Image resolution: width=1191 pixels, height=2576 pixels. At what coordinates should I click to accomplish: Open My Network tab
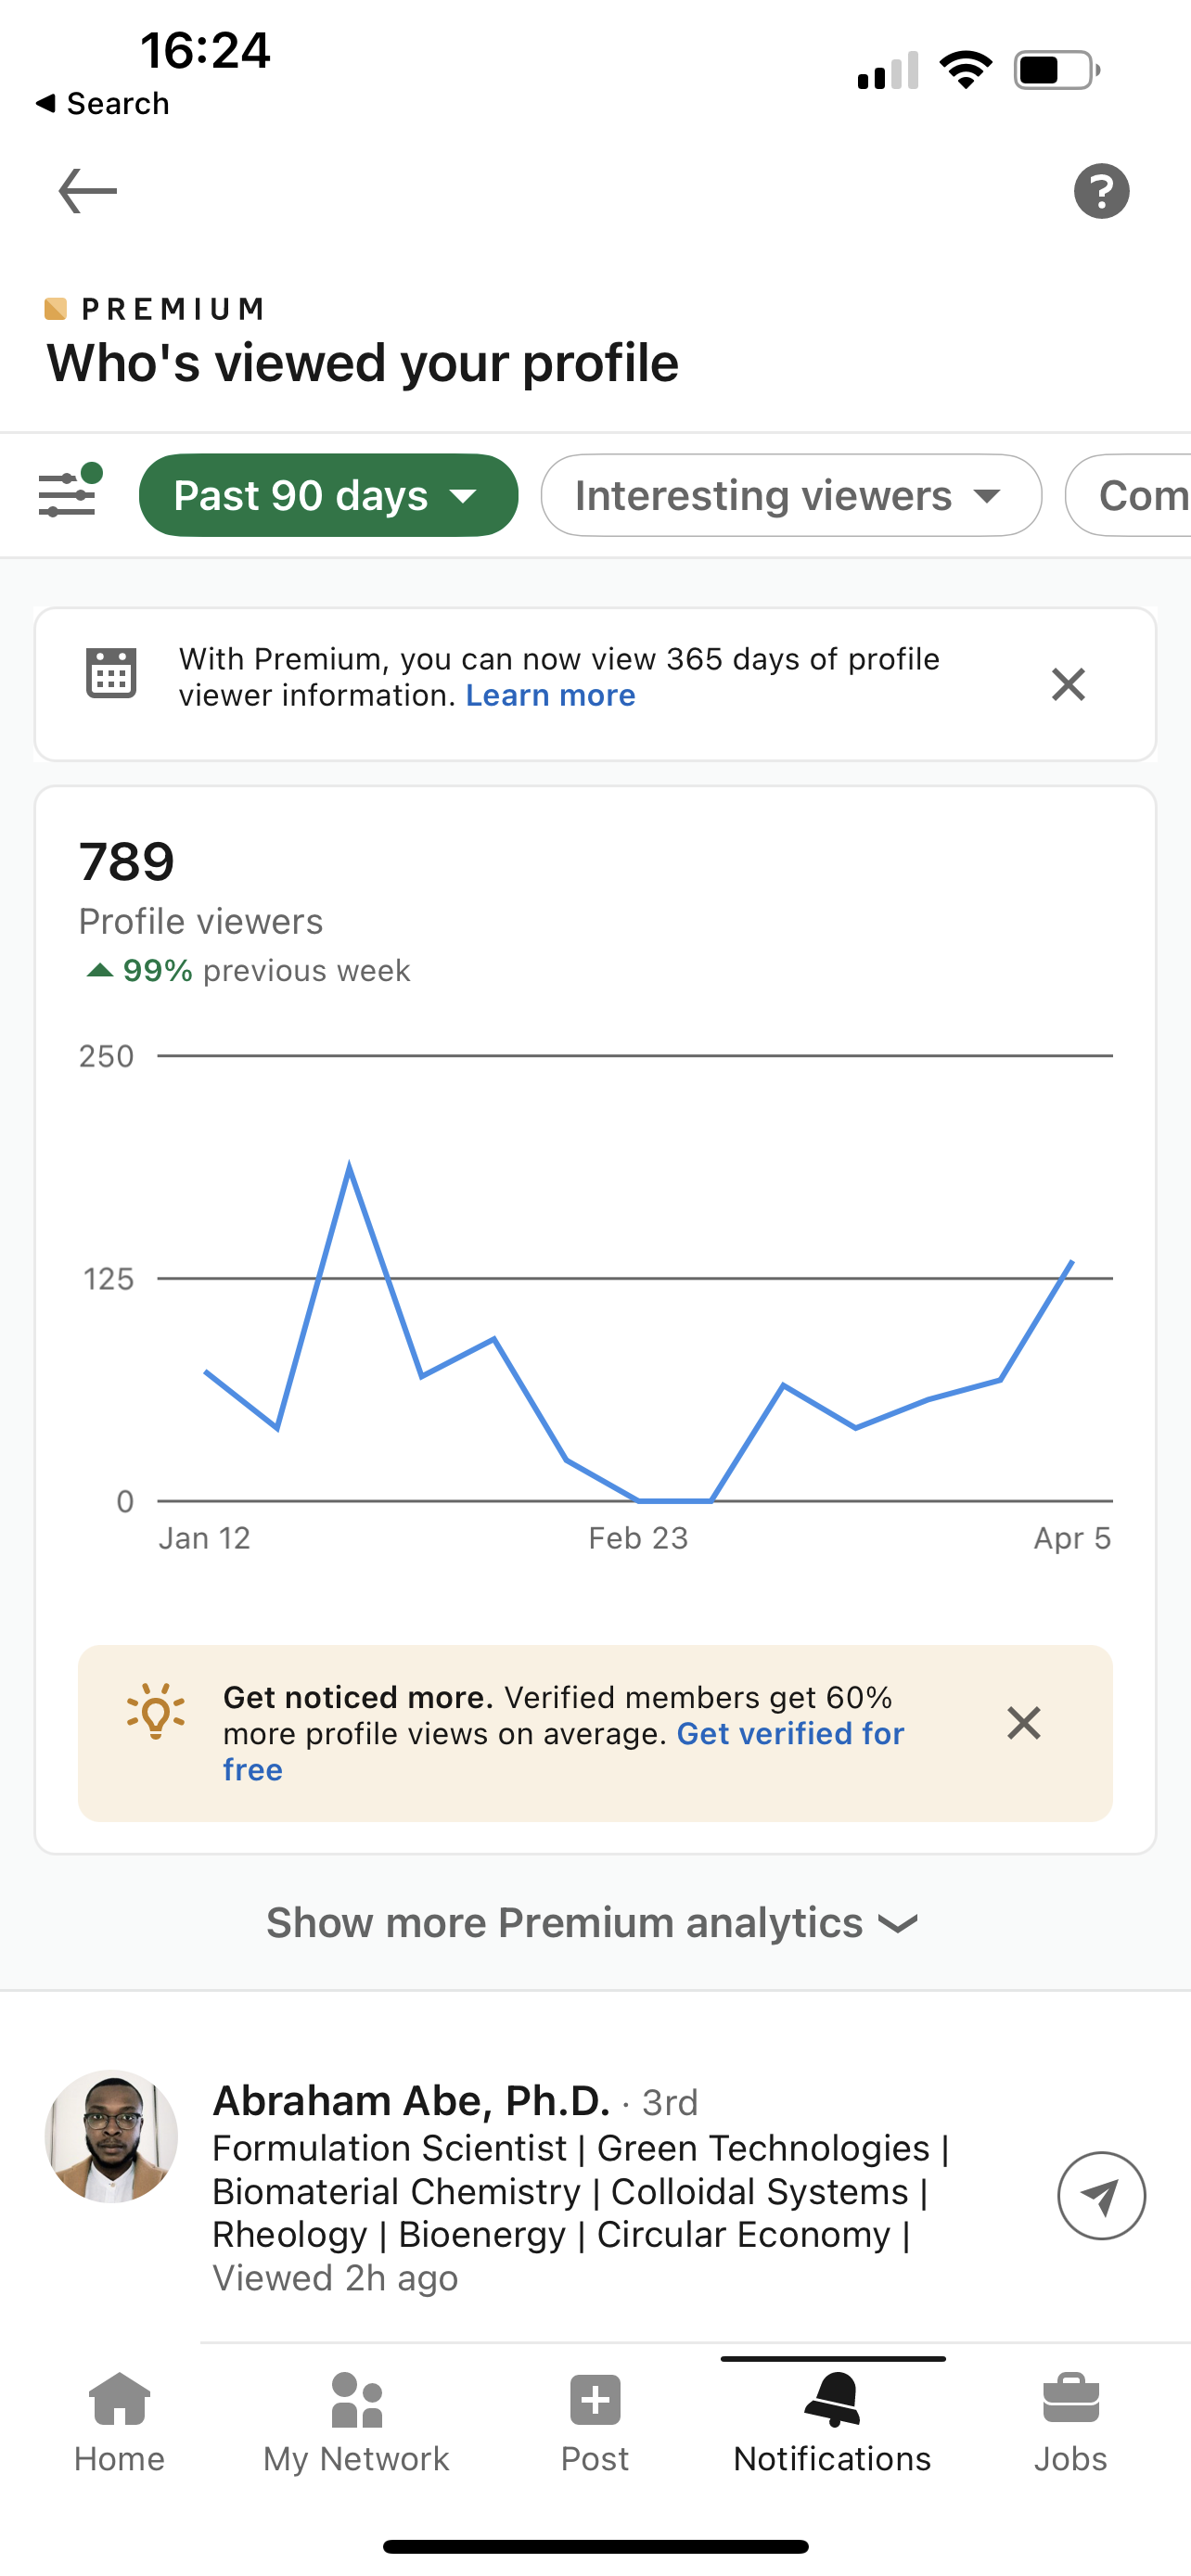[356, 2422]
